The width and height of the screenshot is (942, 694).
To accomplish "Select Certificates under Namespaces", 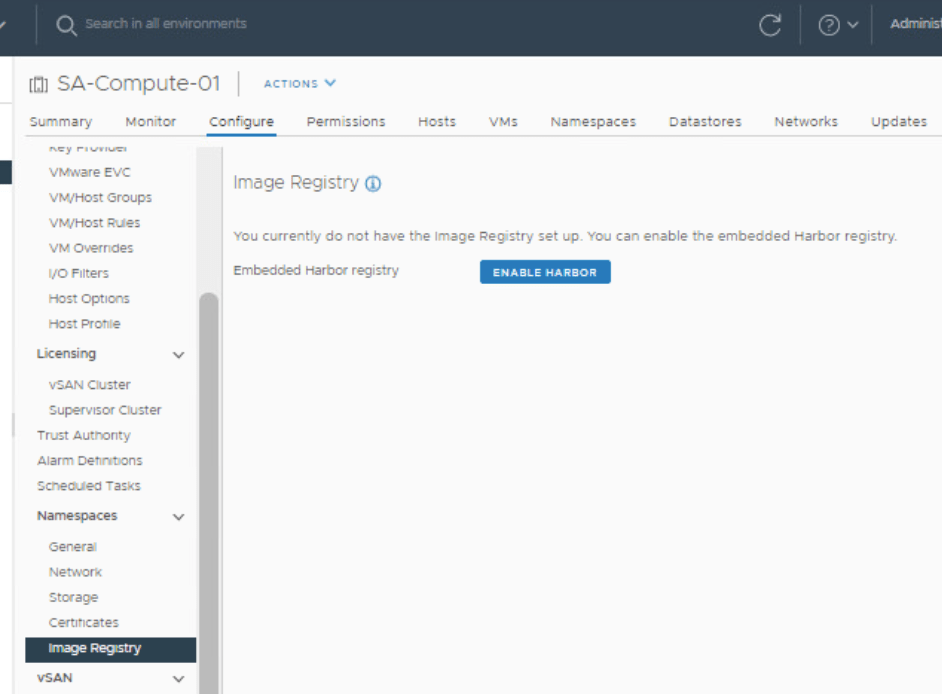I will point(83,623).
